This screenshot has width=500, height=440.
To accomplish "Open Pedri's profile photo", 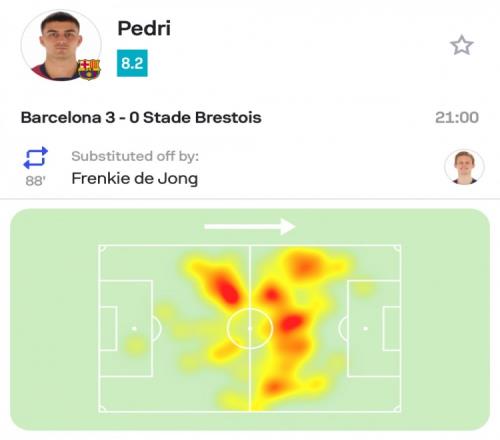I will [61, 45].
